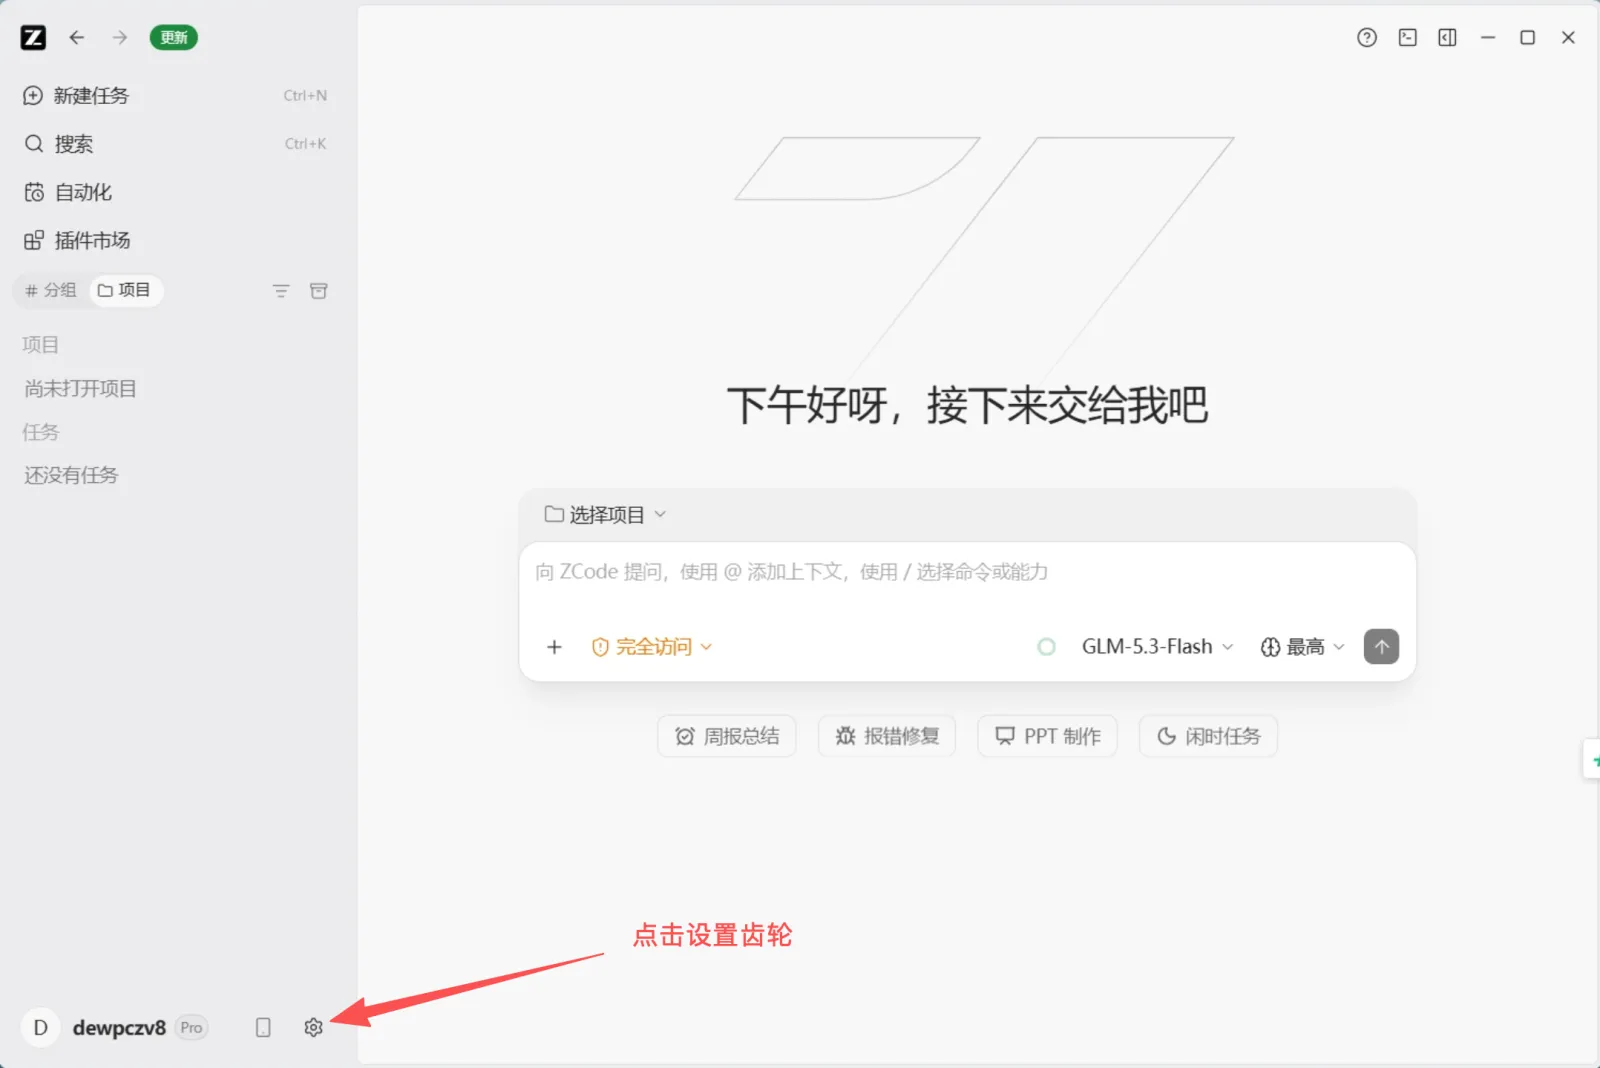Switch to the 项目 tab

pos(125,291)
